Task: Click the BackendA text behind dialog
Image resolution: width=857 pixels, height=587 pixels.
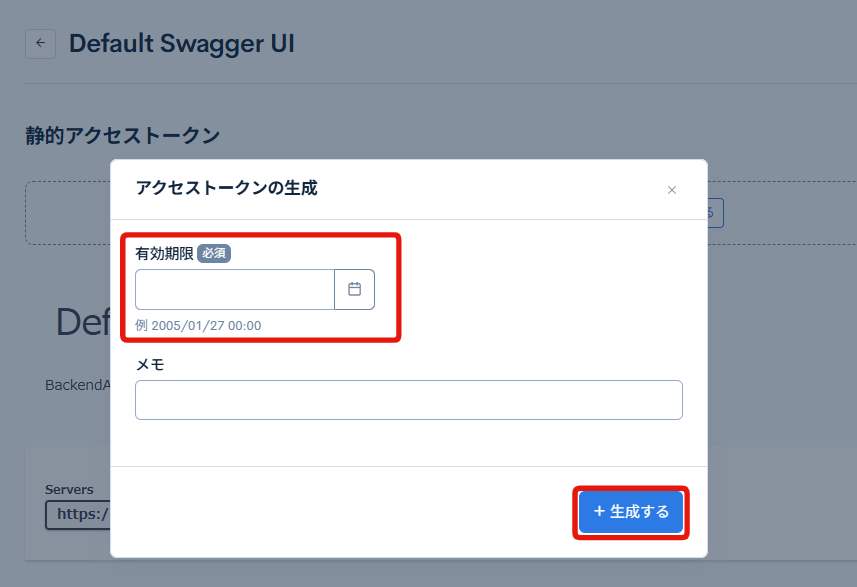Action: click(x=77, y=385)
